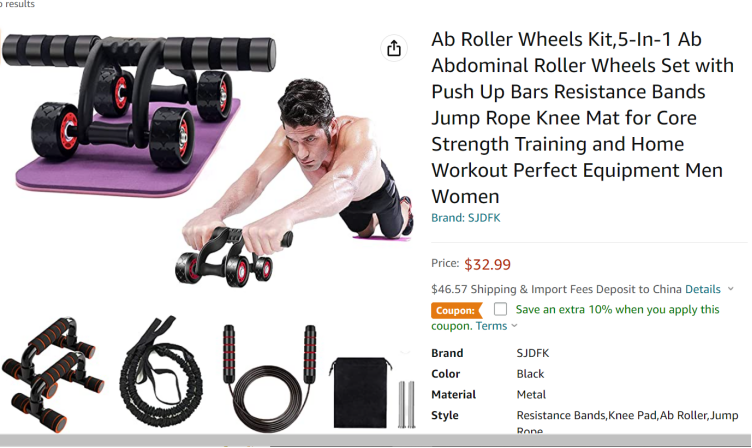Click the product title heading

(582, 118)
